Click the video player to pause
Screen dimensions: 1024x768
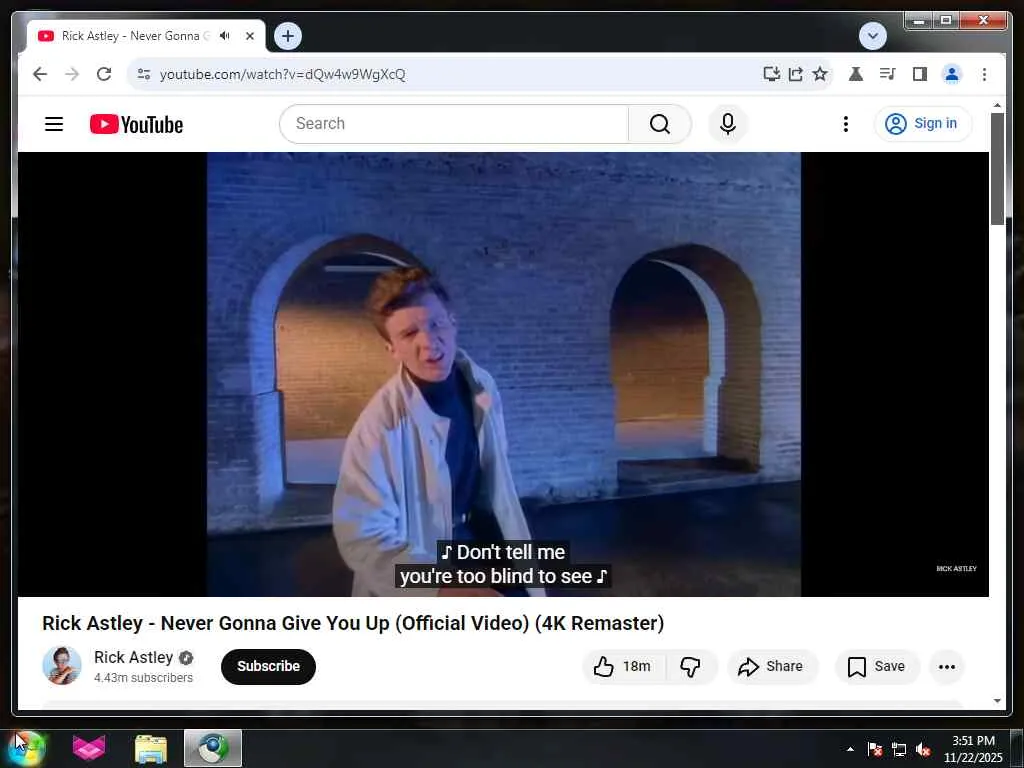[504, 374]
